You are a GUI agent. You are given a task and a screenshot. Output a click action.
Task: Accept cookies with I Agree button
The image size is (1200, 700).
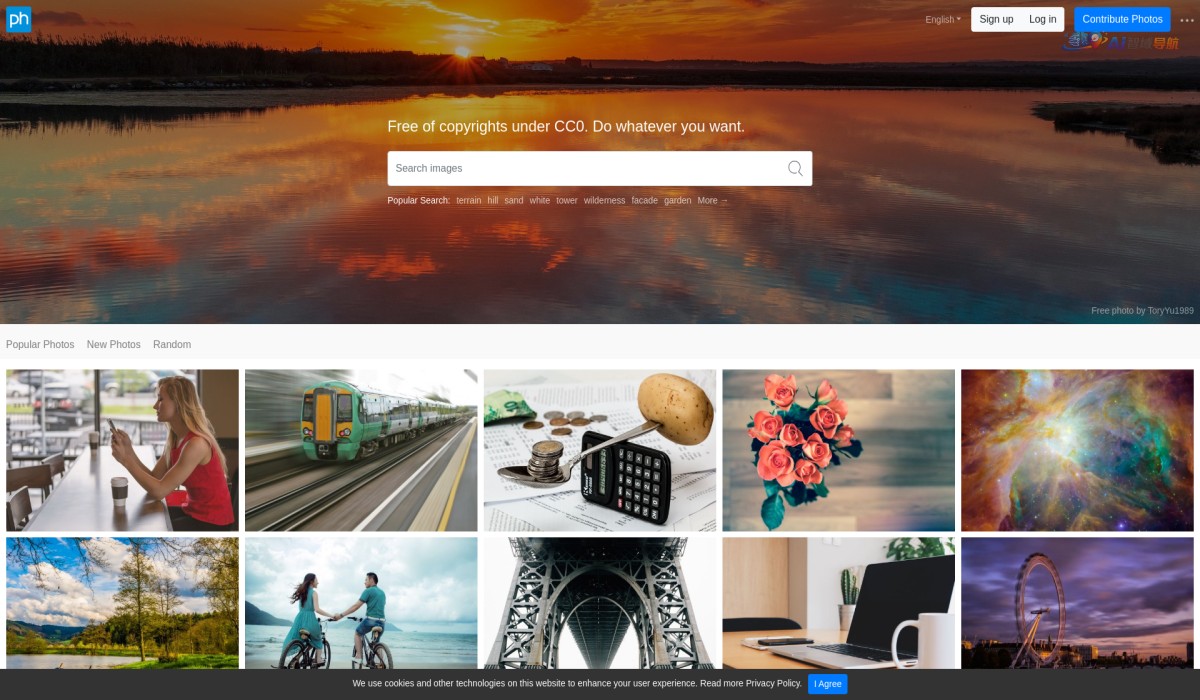[827, 684]
